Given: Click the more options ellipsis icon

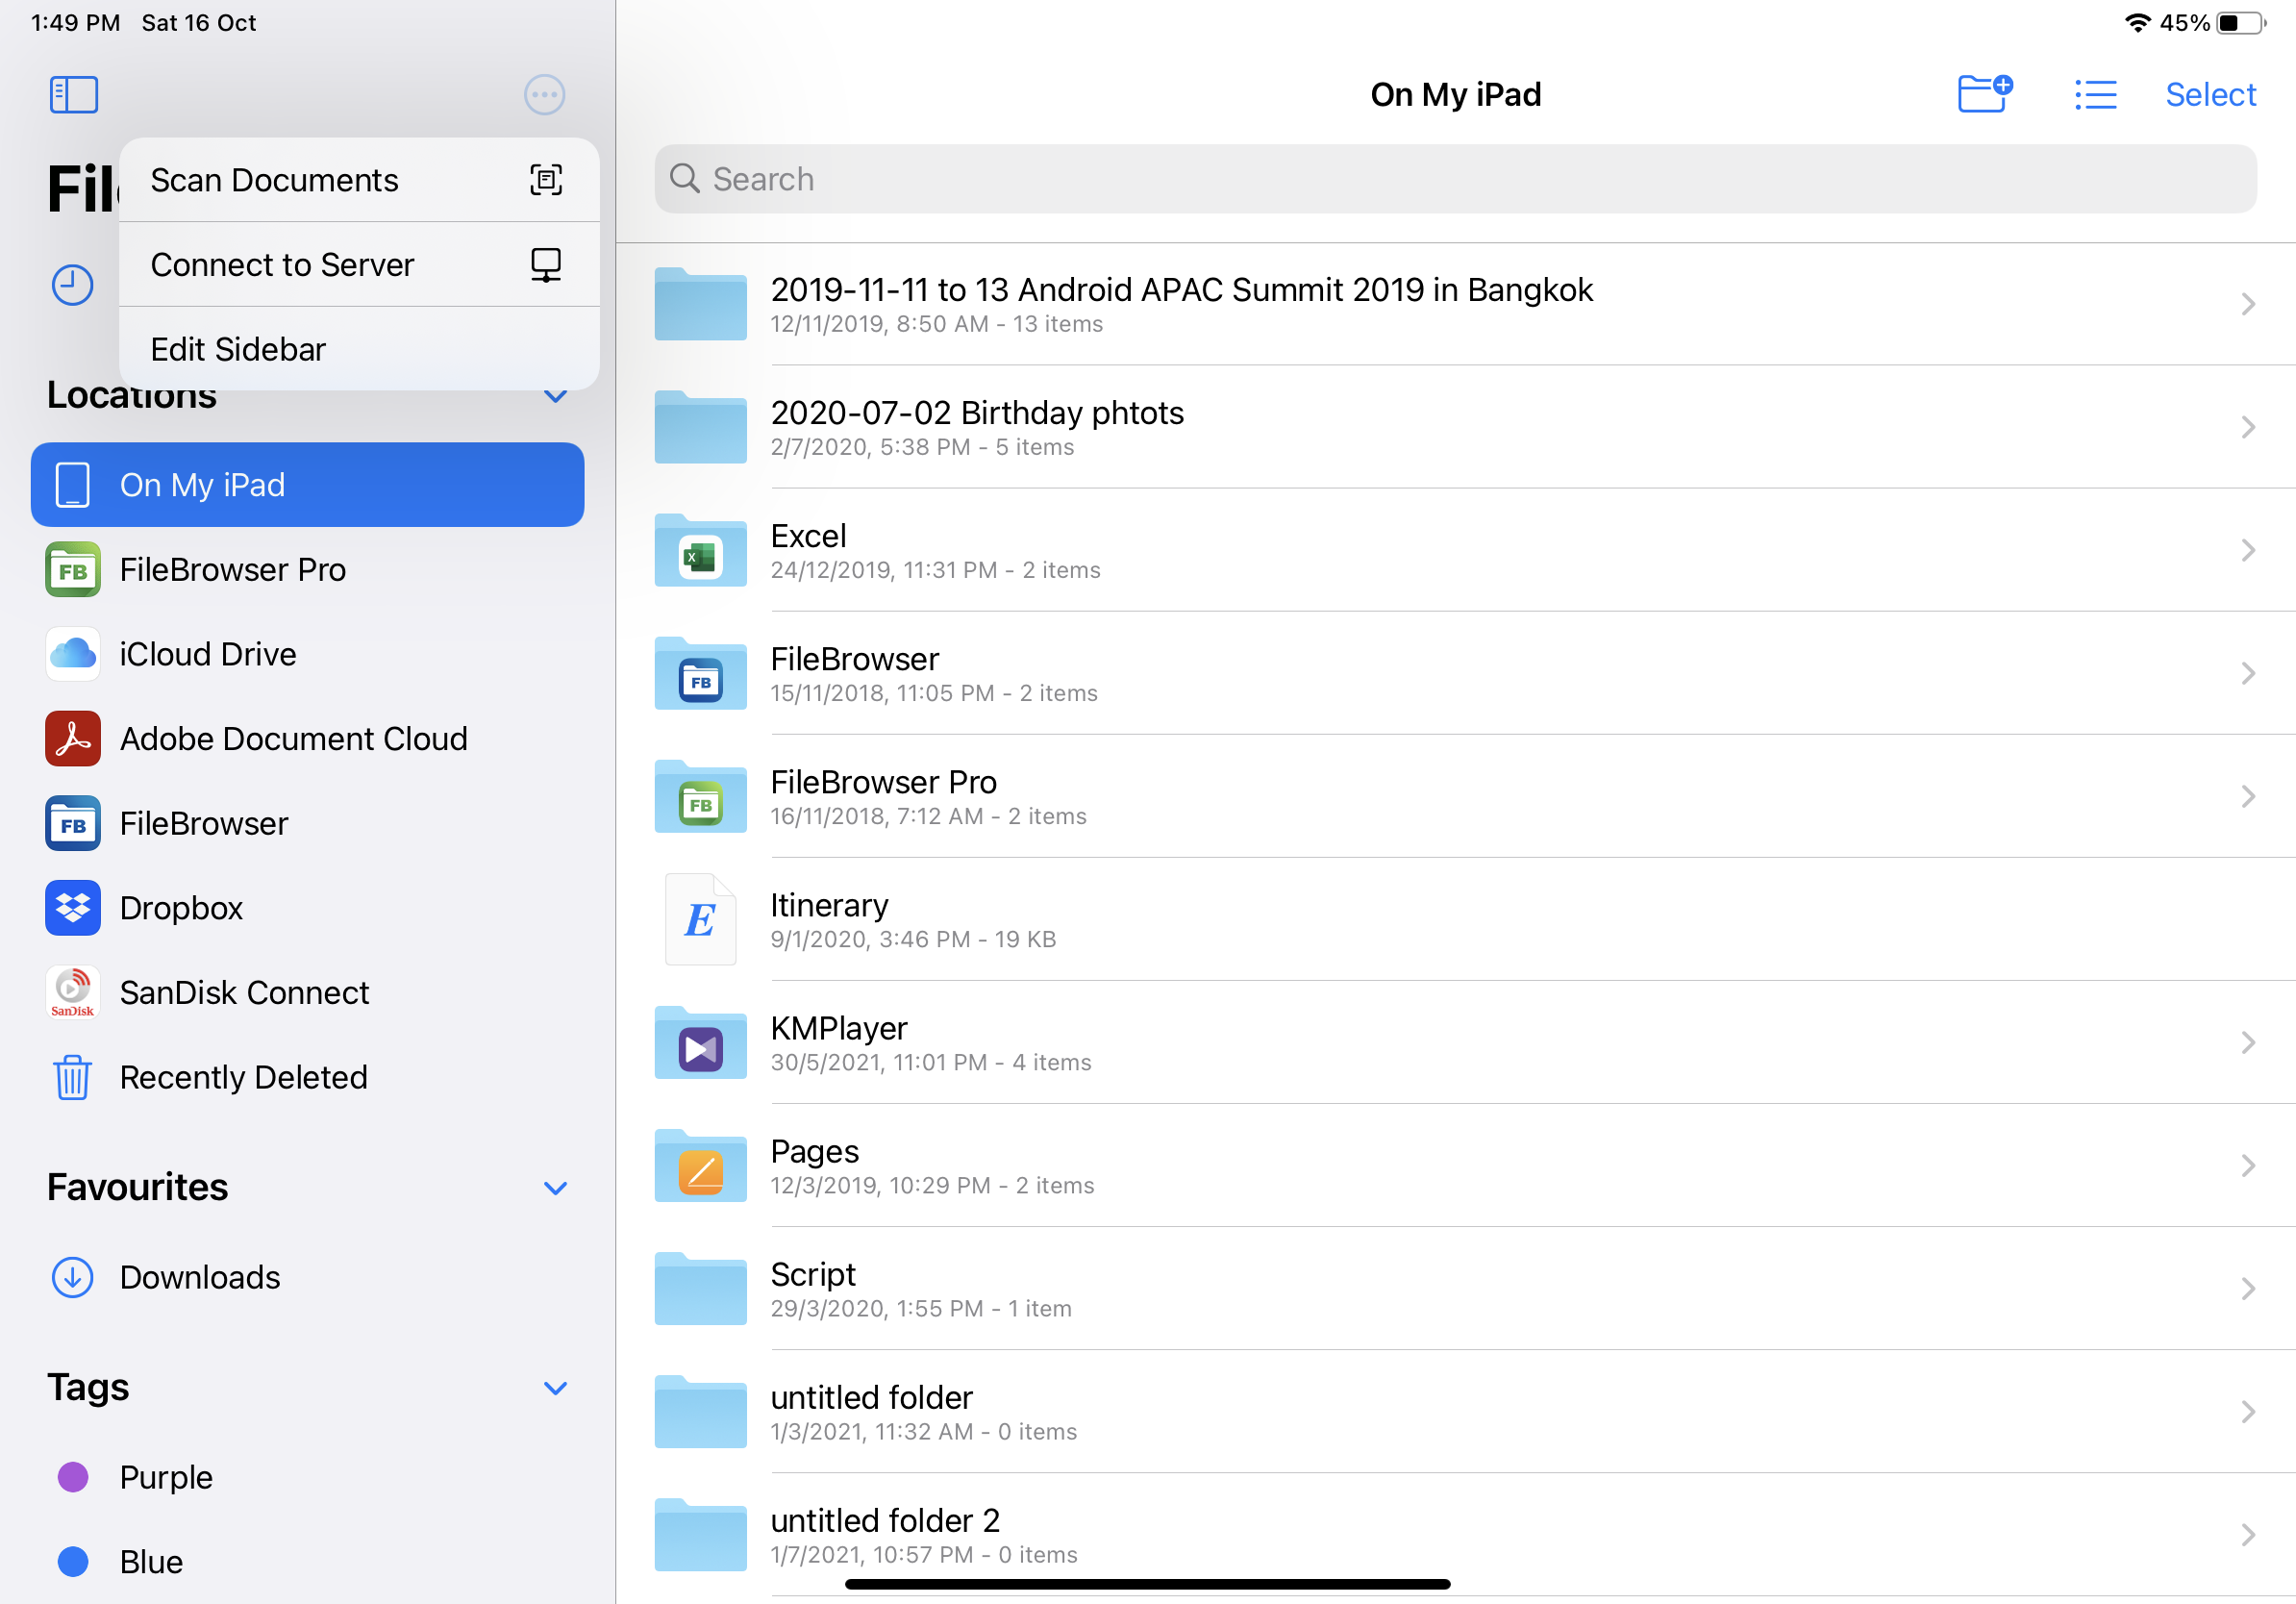Looking at the screenshot, I should [544, 95].
